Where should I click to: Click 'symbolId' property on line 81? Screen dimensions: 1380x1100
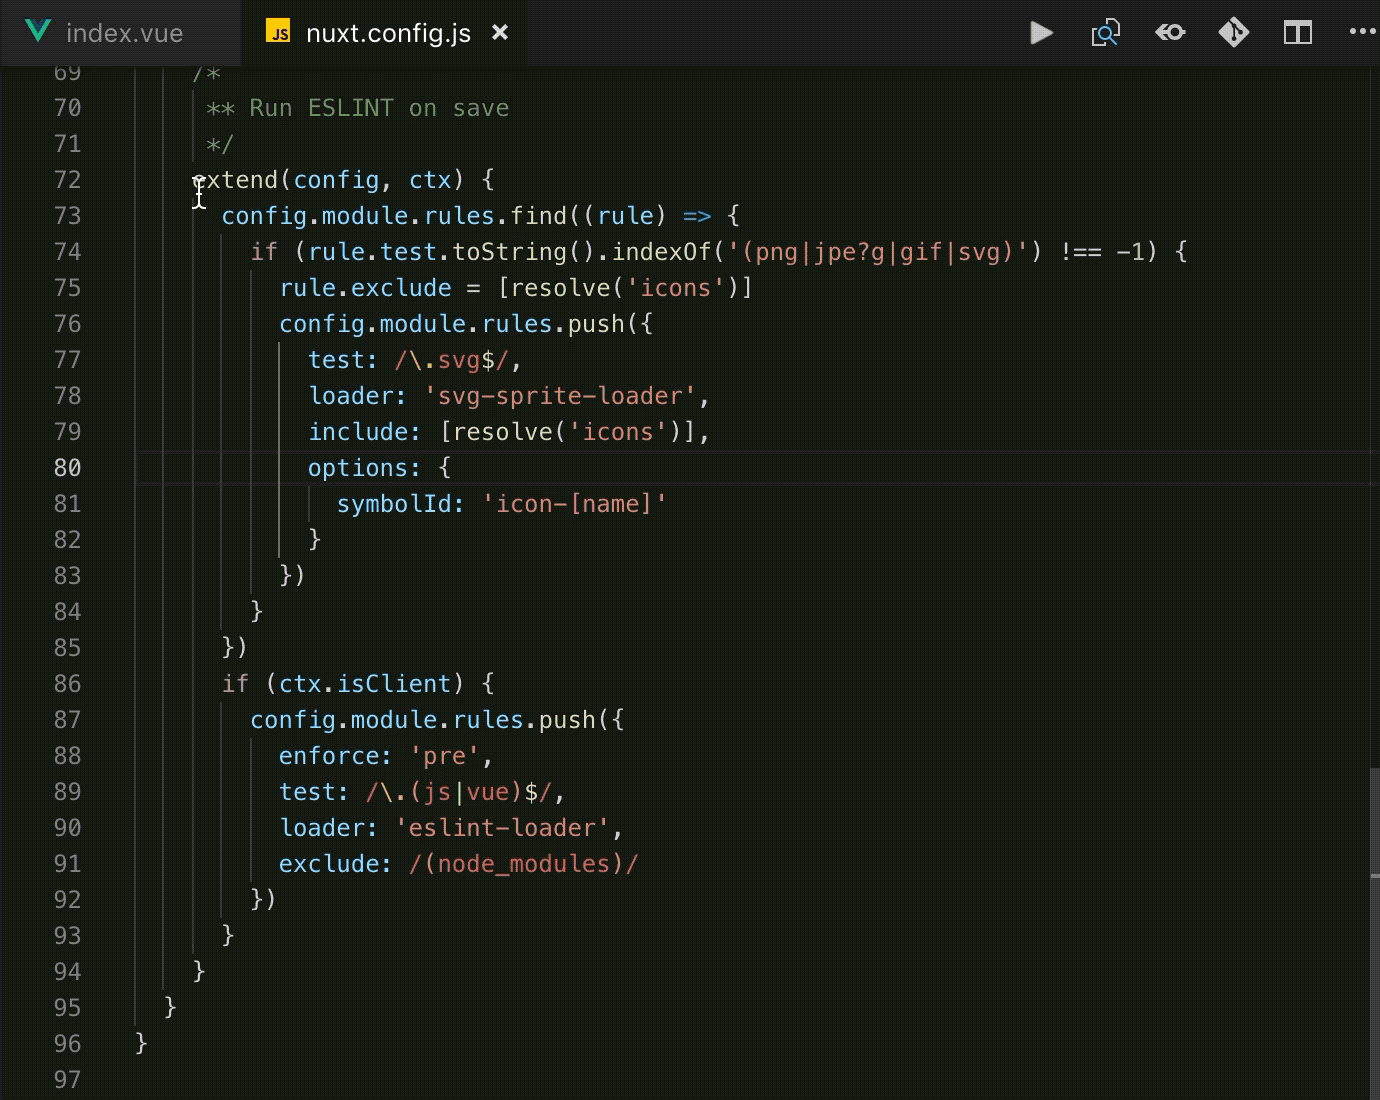tap(394, 504)
